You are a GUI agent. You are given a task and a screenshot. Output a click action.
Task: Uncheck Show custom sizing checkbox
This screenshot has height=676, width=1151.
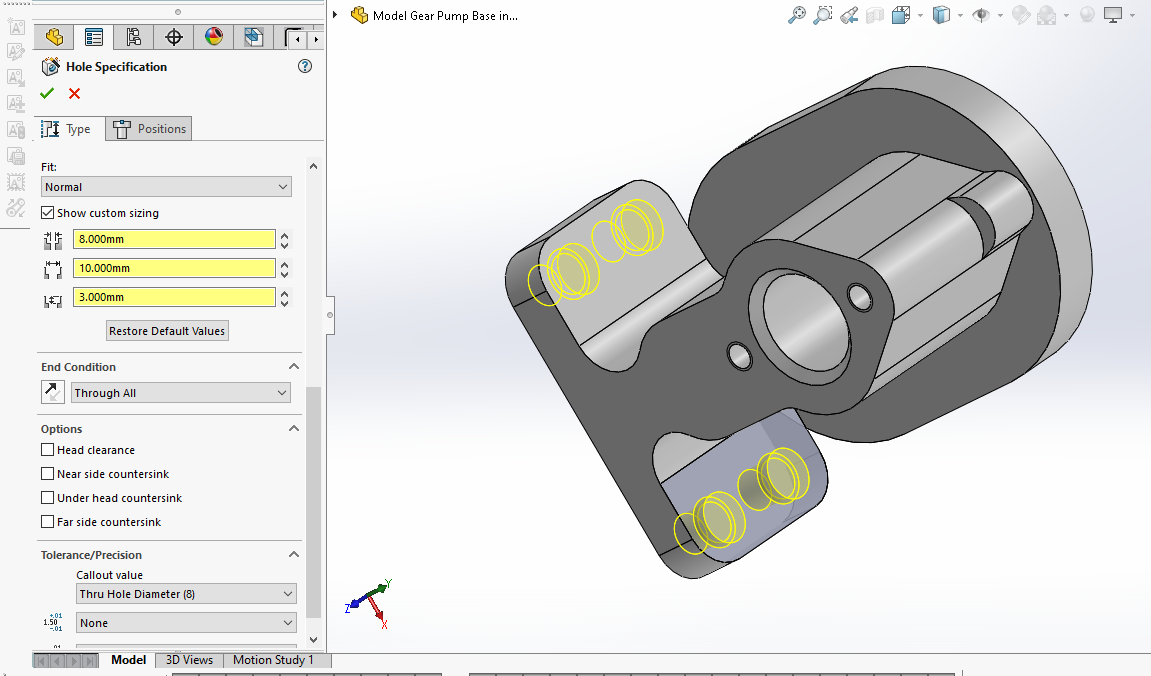click(x=47, y=213)
